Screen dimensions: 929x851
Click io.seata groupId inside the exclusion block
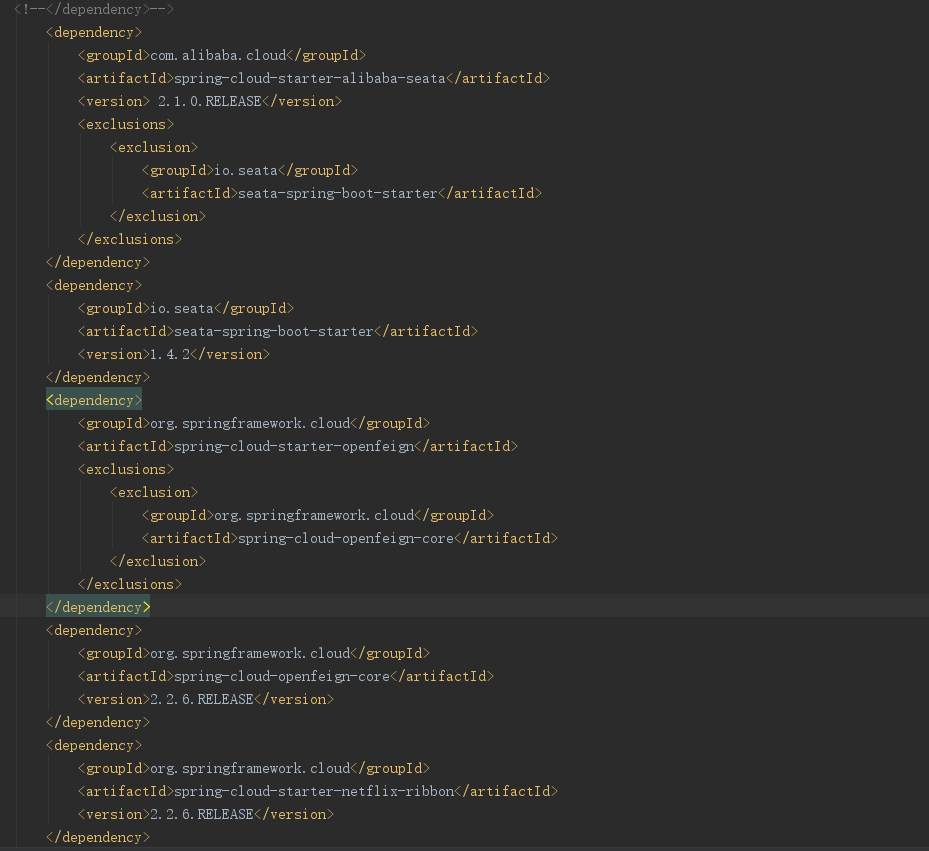tap(249, 171)
